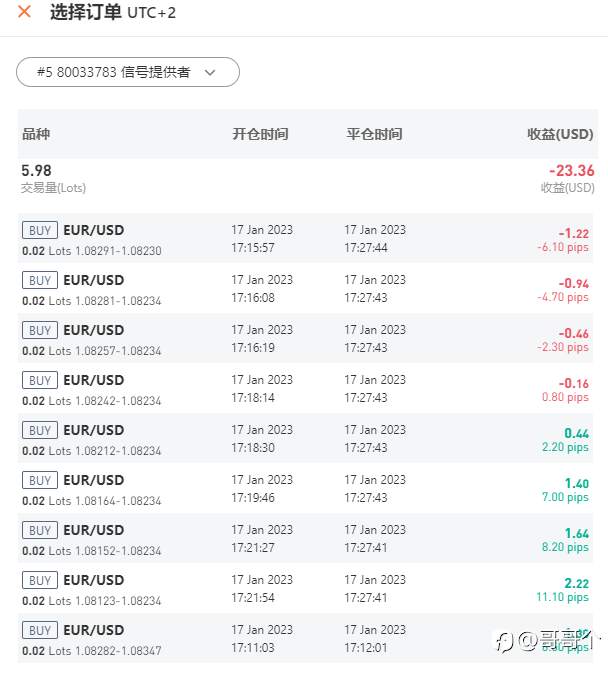Sort by the 平仓时间 column header
608x679 pixels.
[374, 134]
